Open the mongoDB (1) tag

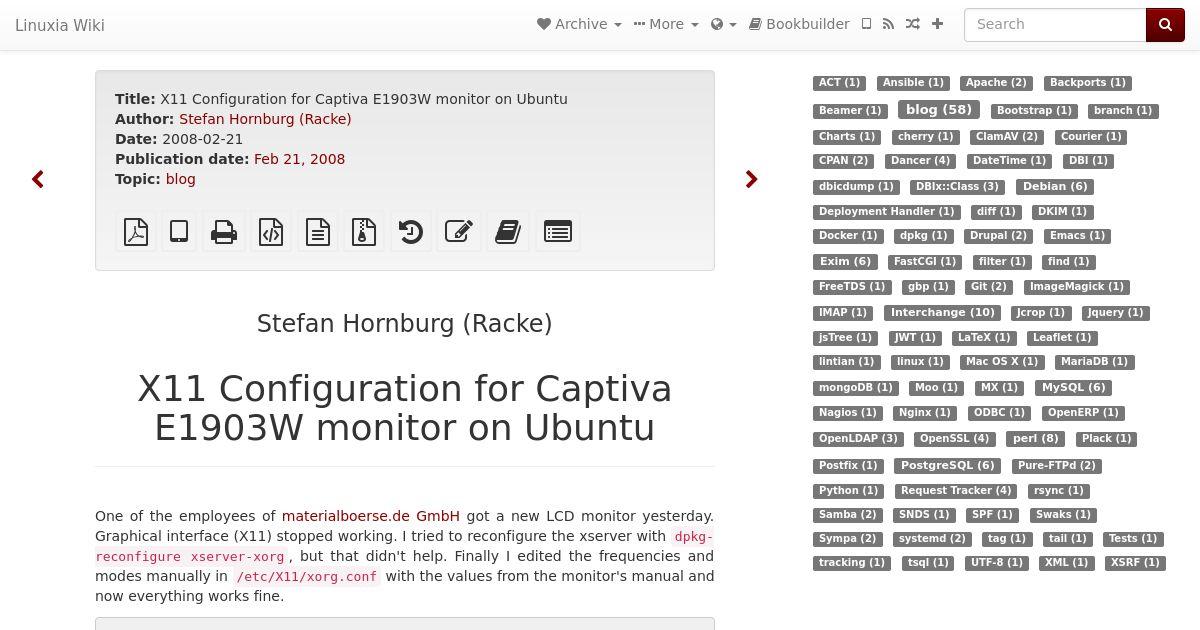pyautogui.click(x=855, y=388)
